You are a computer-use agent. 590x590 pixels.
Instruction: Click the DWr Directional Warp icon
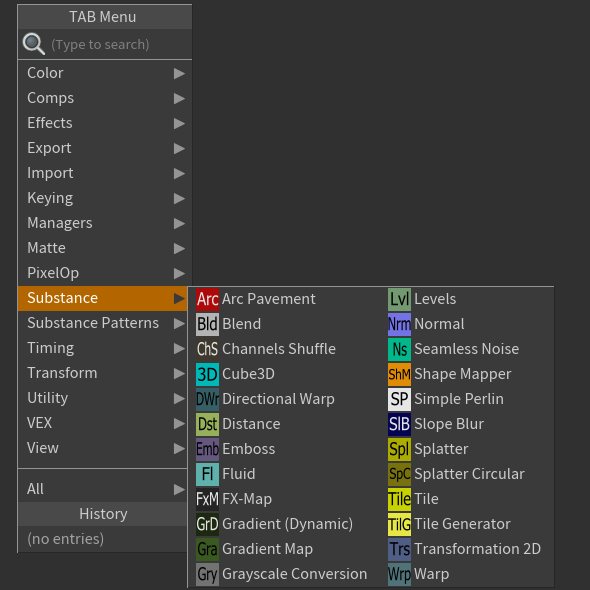coord(207,399)
